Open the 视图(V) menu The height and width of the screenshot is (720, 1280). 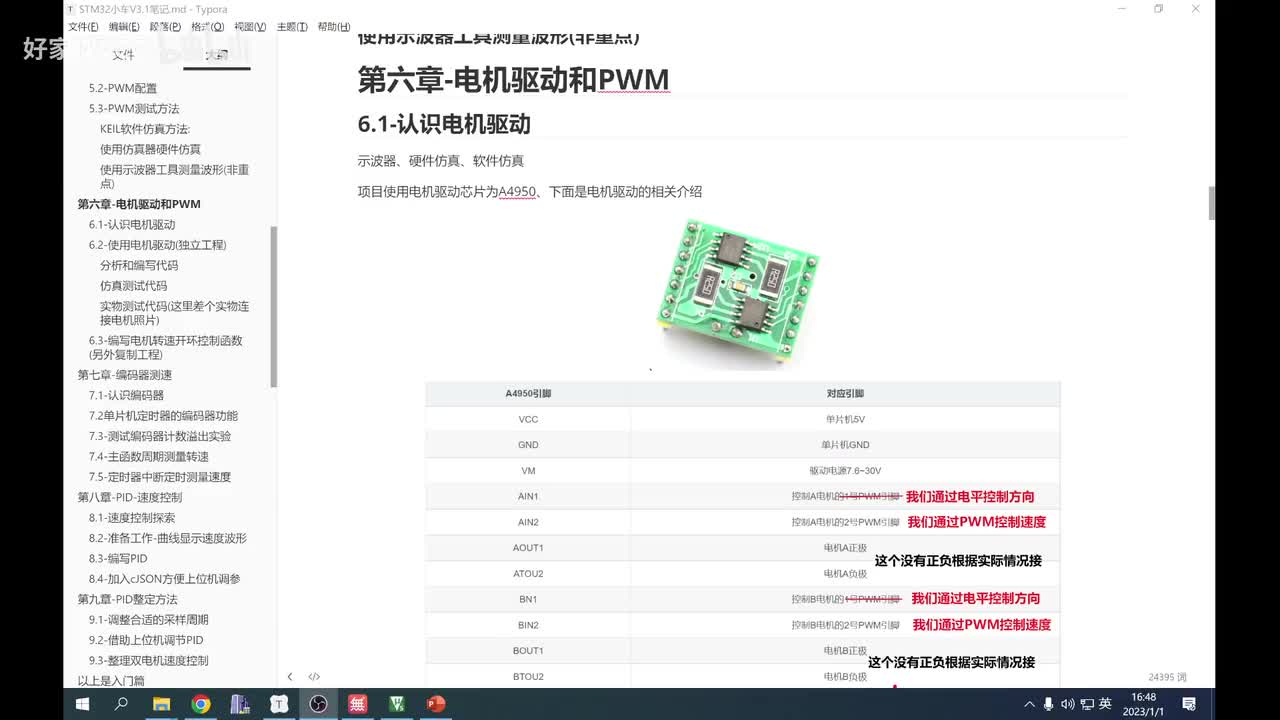tap(249, 27)
